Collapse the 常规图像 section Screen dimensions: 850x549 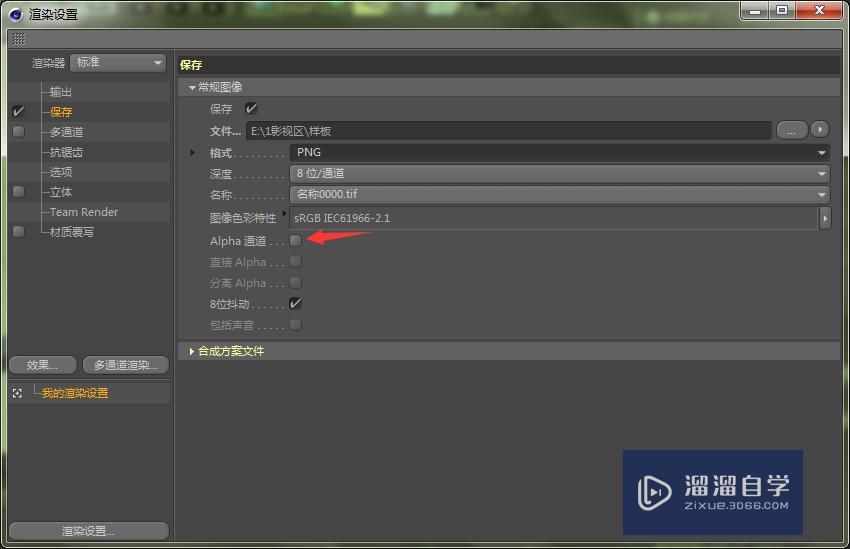[192, 88]
